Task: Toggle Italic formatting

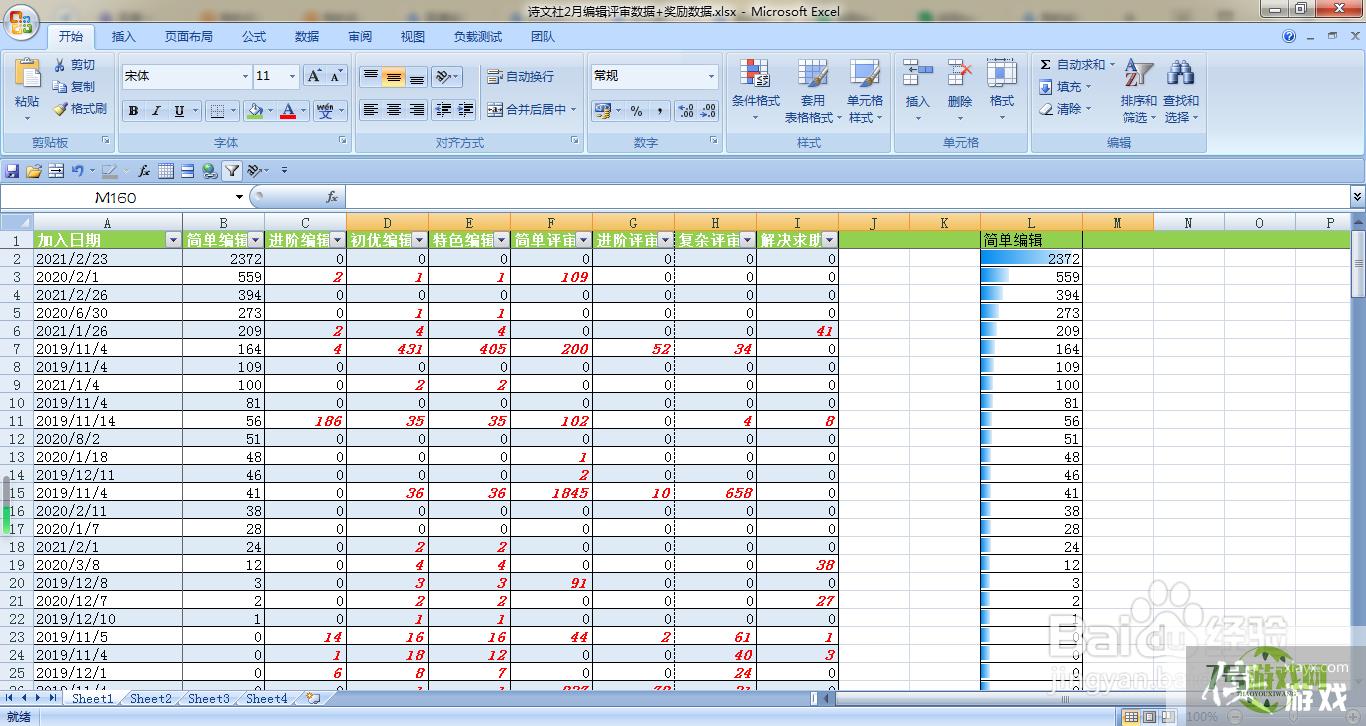Action: (156, 111)
